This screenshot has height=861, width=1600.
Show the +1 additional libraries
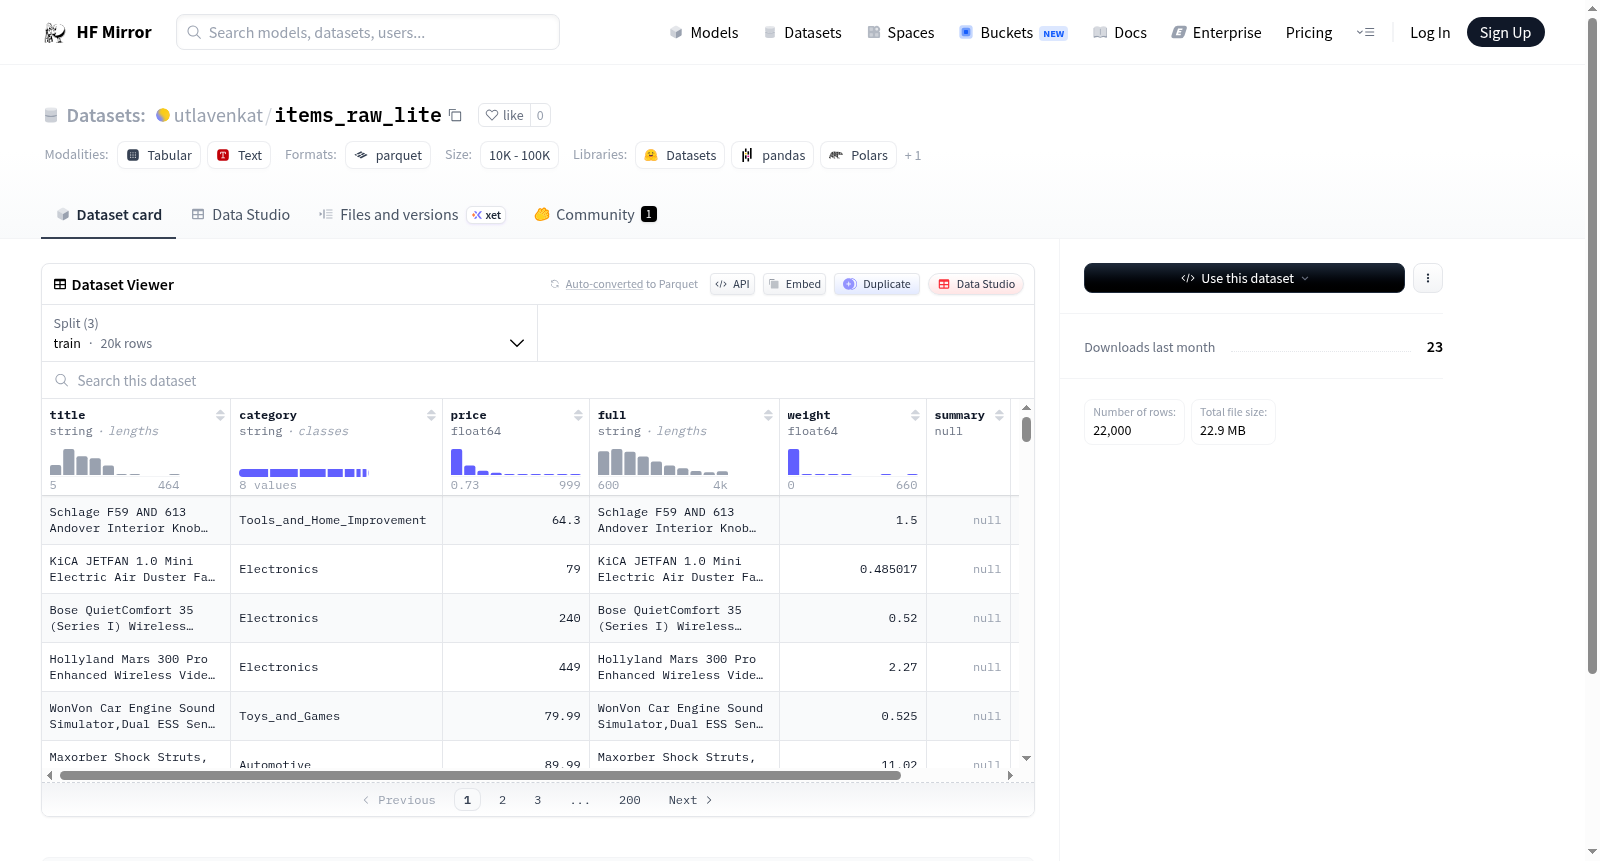point(912,155)
